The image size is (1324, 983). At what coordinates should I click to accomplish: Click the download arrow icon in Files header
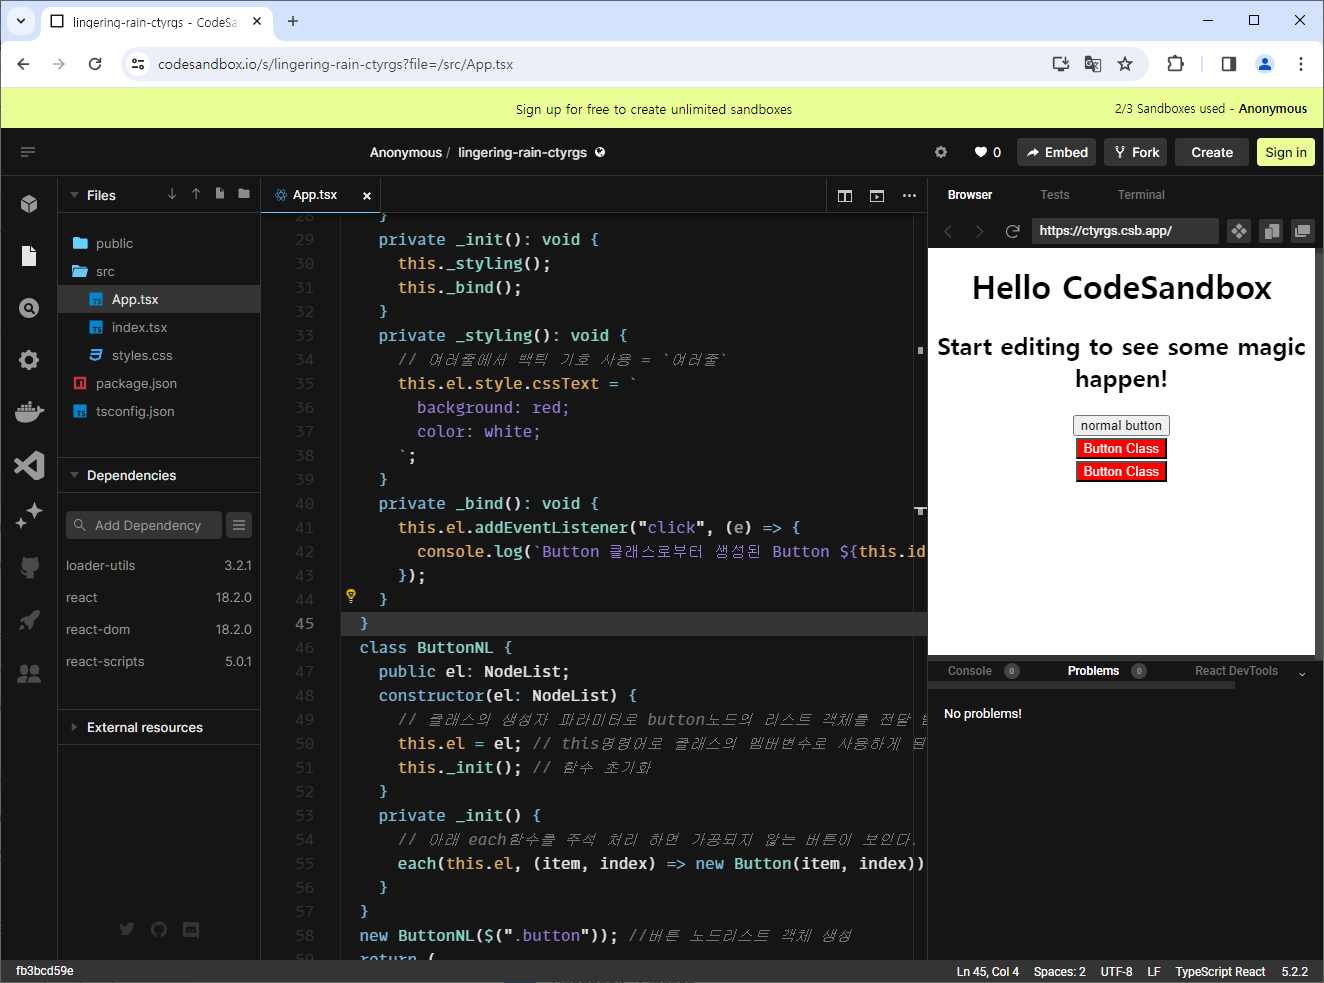click(172, 194)
